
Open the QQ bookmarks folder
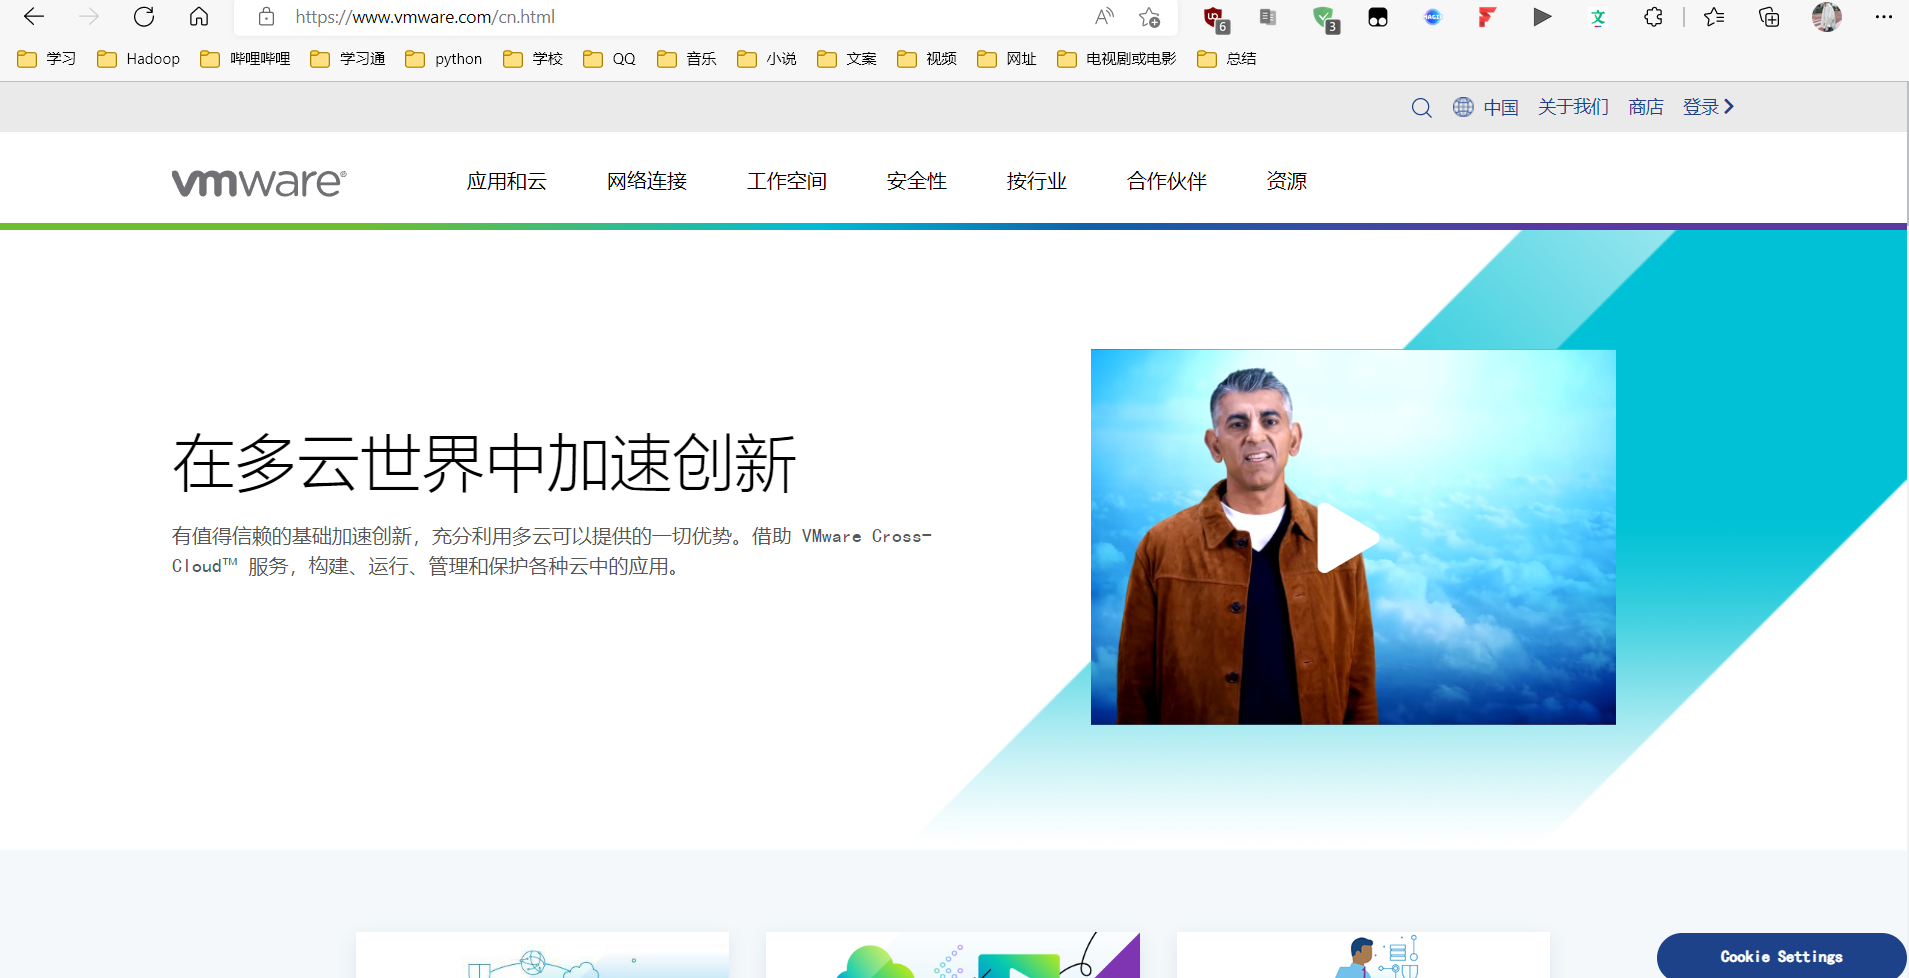tap(609, 59)
